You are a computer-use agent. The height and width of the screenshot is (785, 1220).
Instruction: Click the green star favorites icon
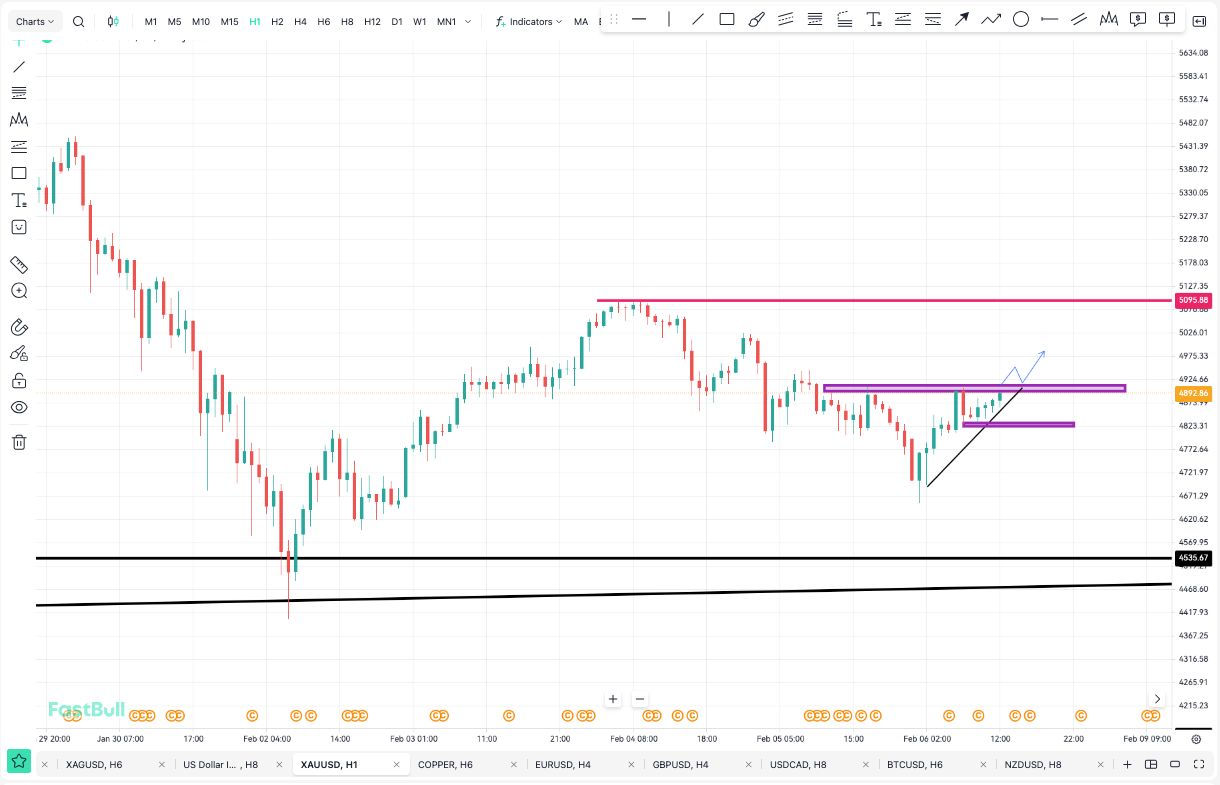[x=19, y=764]
